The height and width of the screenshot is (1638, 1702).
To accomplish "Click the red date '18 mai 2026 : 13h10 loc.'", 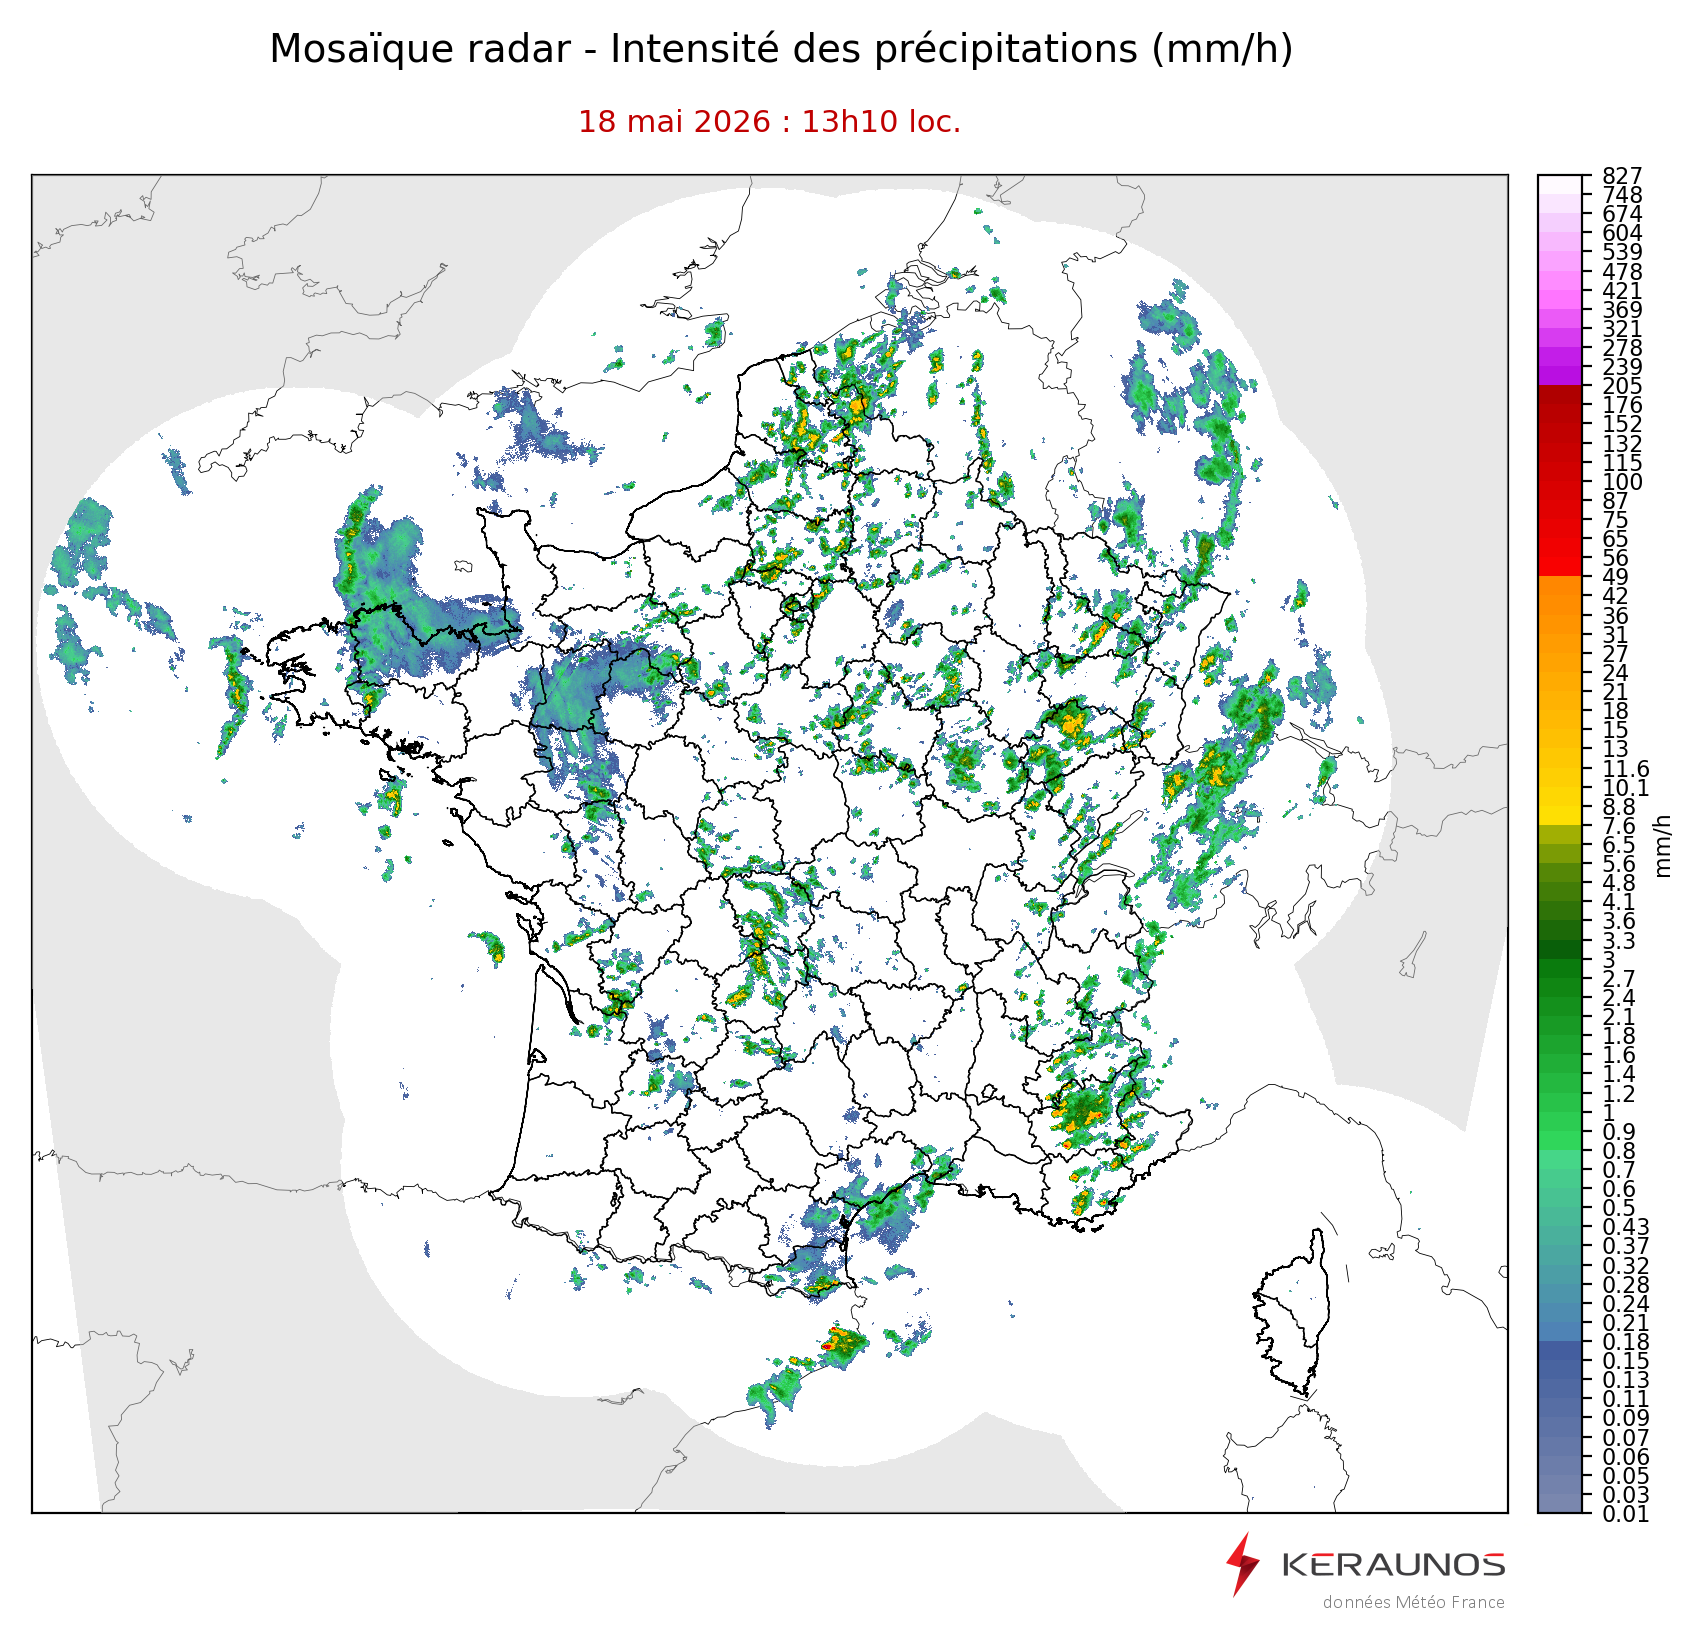I will tap(769, 122).
